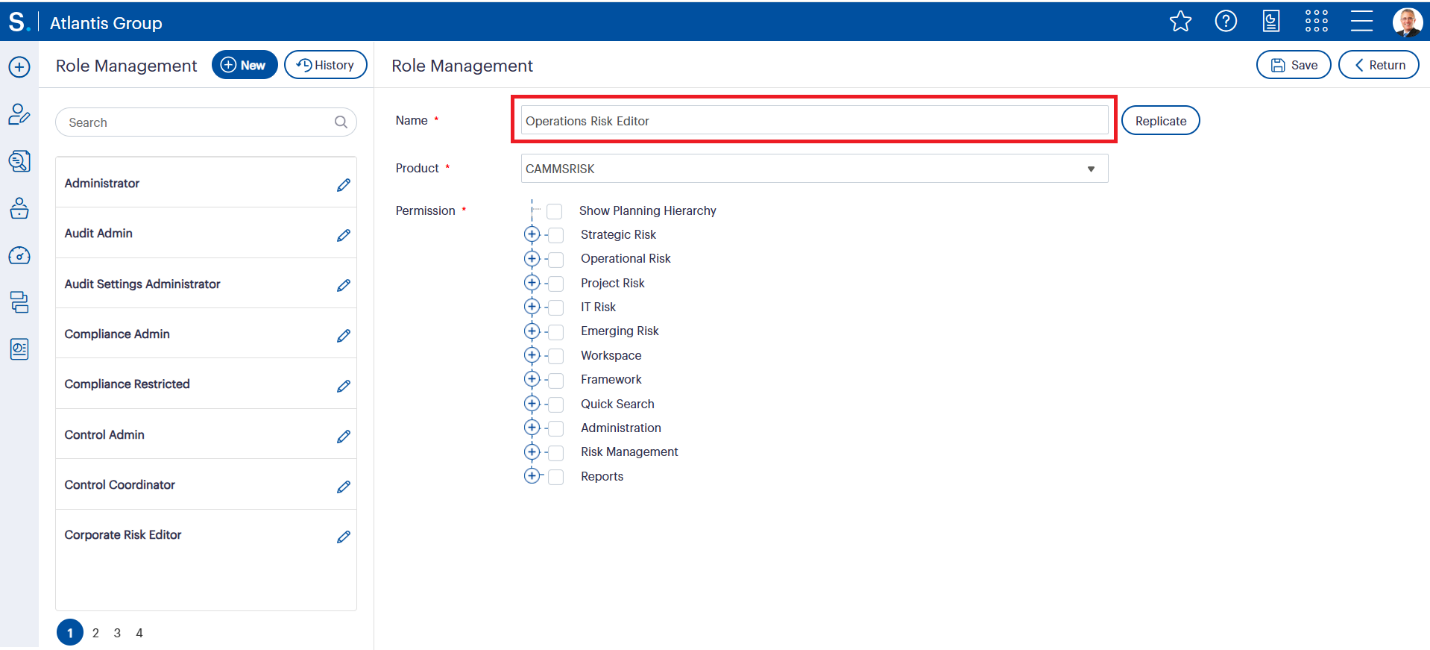Viewport: 1430px width, 650px height.
Task: Check the Quick Search permission checkbox
Action: click(x=556, y=404)
